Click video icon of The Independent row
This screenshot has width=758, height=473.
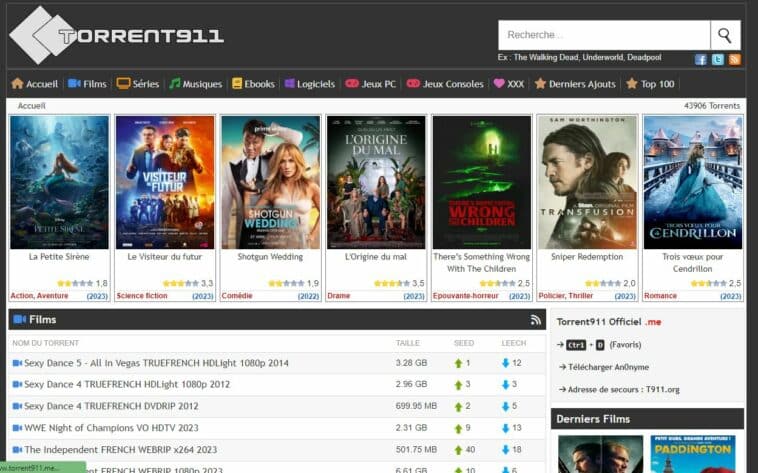click(17, 450)
